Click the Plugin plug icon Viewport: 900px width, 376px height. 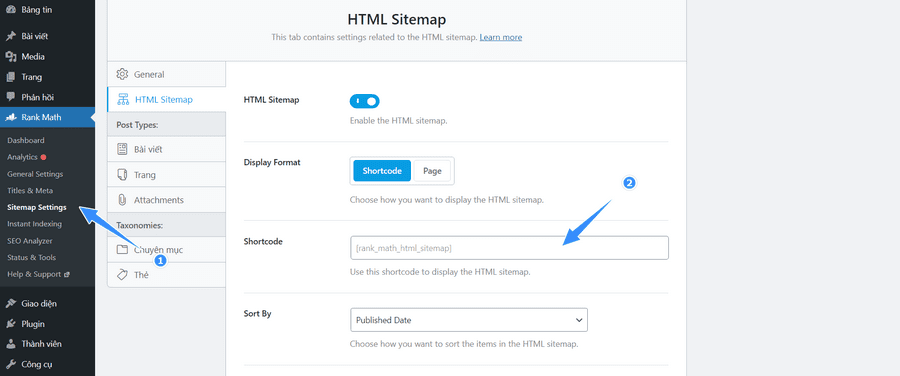pos(10,324)
